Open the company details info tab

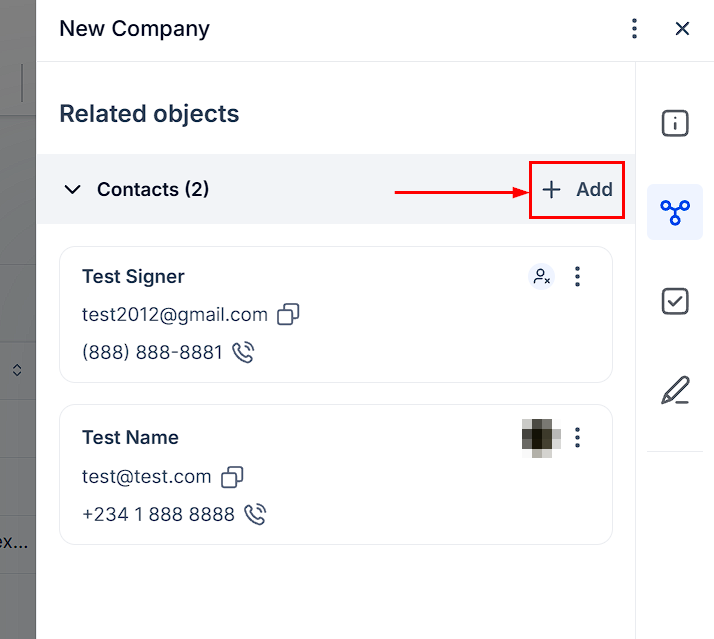(x=675, y=124)
